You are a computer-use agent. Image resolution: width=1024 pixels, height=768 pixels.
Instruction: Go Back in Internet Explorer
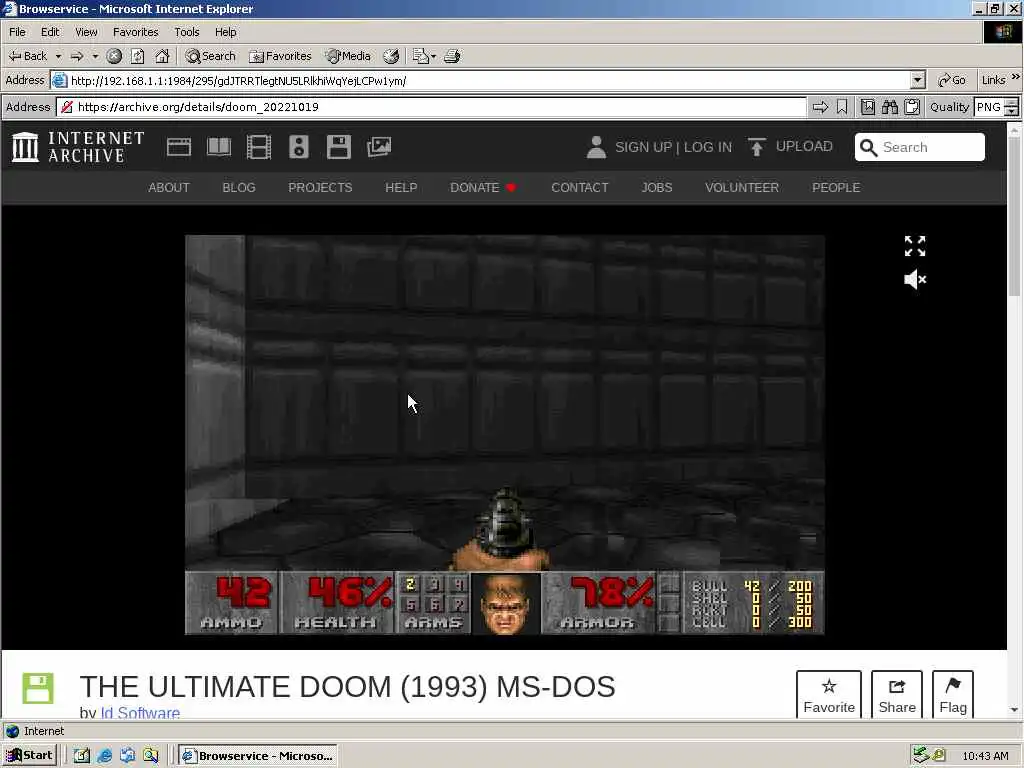27,56
